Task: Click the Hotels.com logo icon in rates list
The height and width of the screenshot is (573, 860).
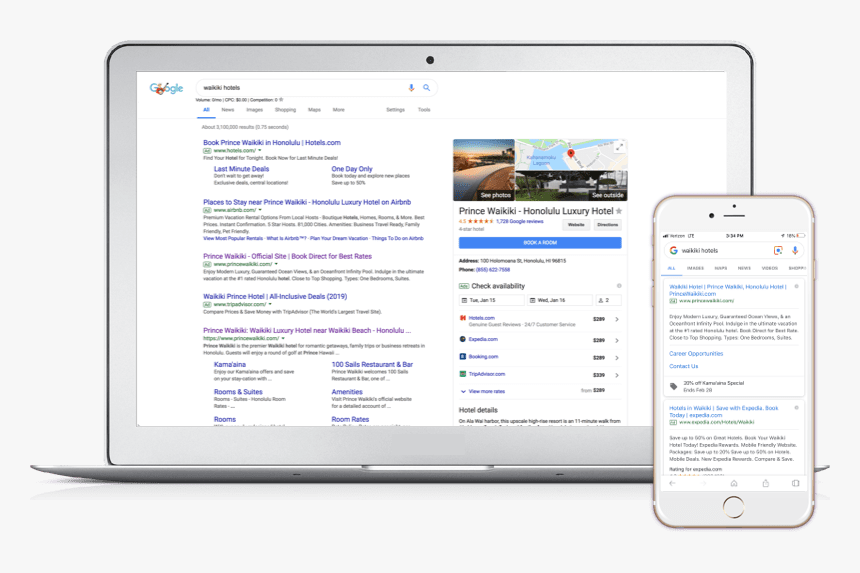Action: coord(462,318)
